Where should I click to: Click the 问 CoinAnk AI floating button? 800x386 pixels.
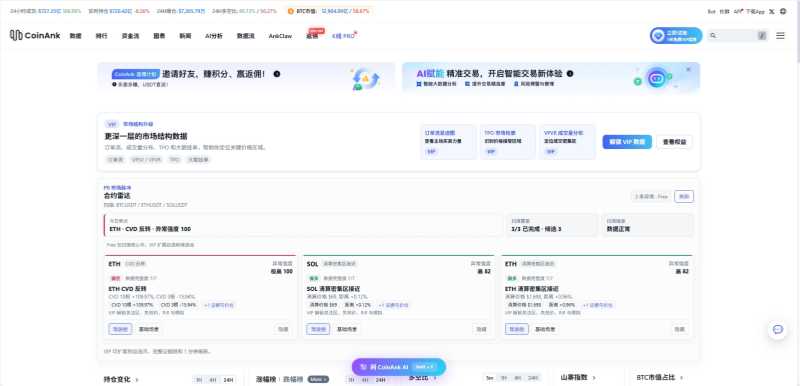pyautogui.click(x=398, y=367)
